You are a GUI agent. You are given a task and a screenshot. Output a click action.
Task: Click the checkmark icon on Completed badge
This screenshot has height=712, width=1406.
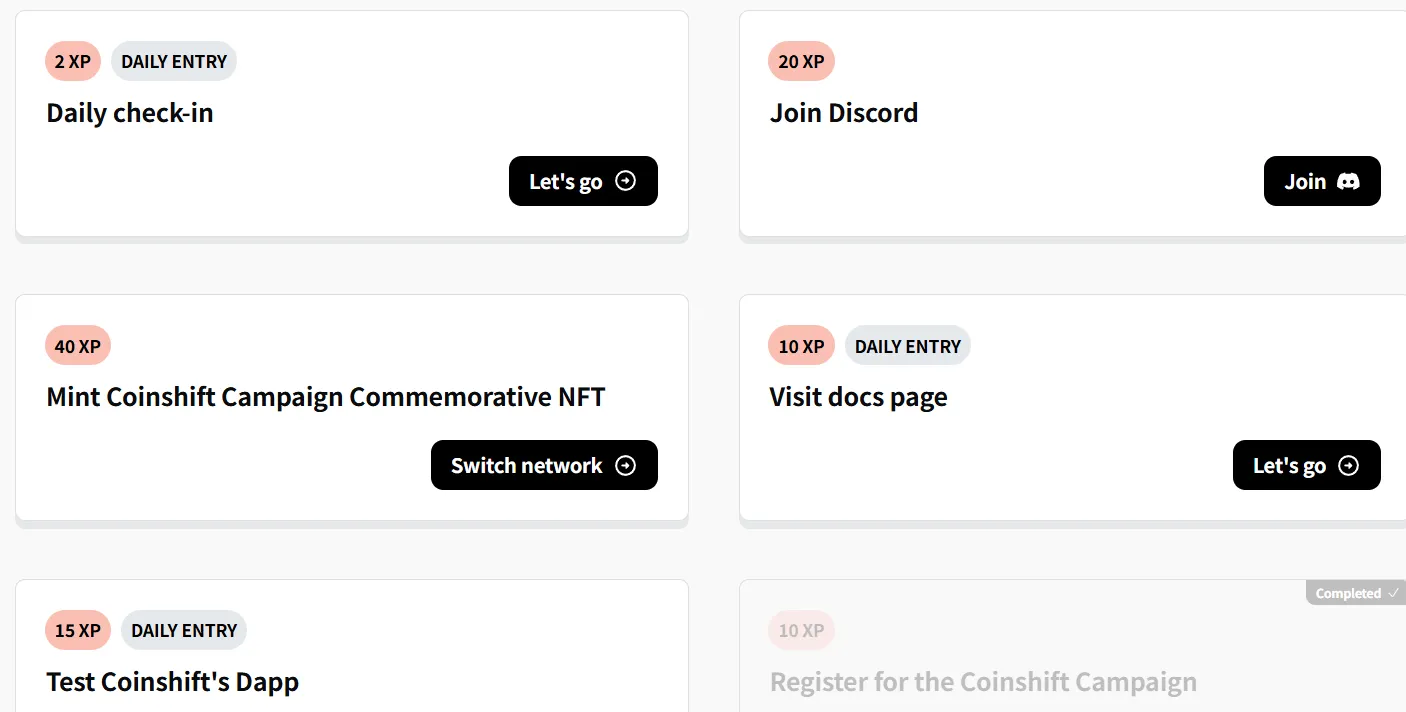1394,593
